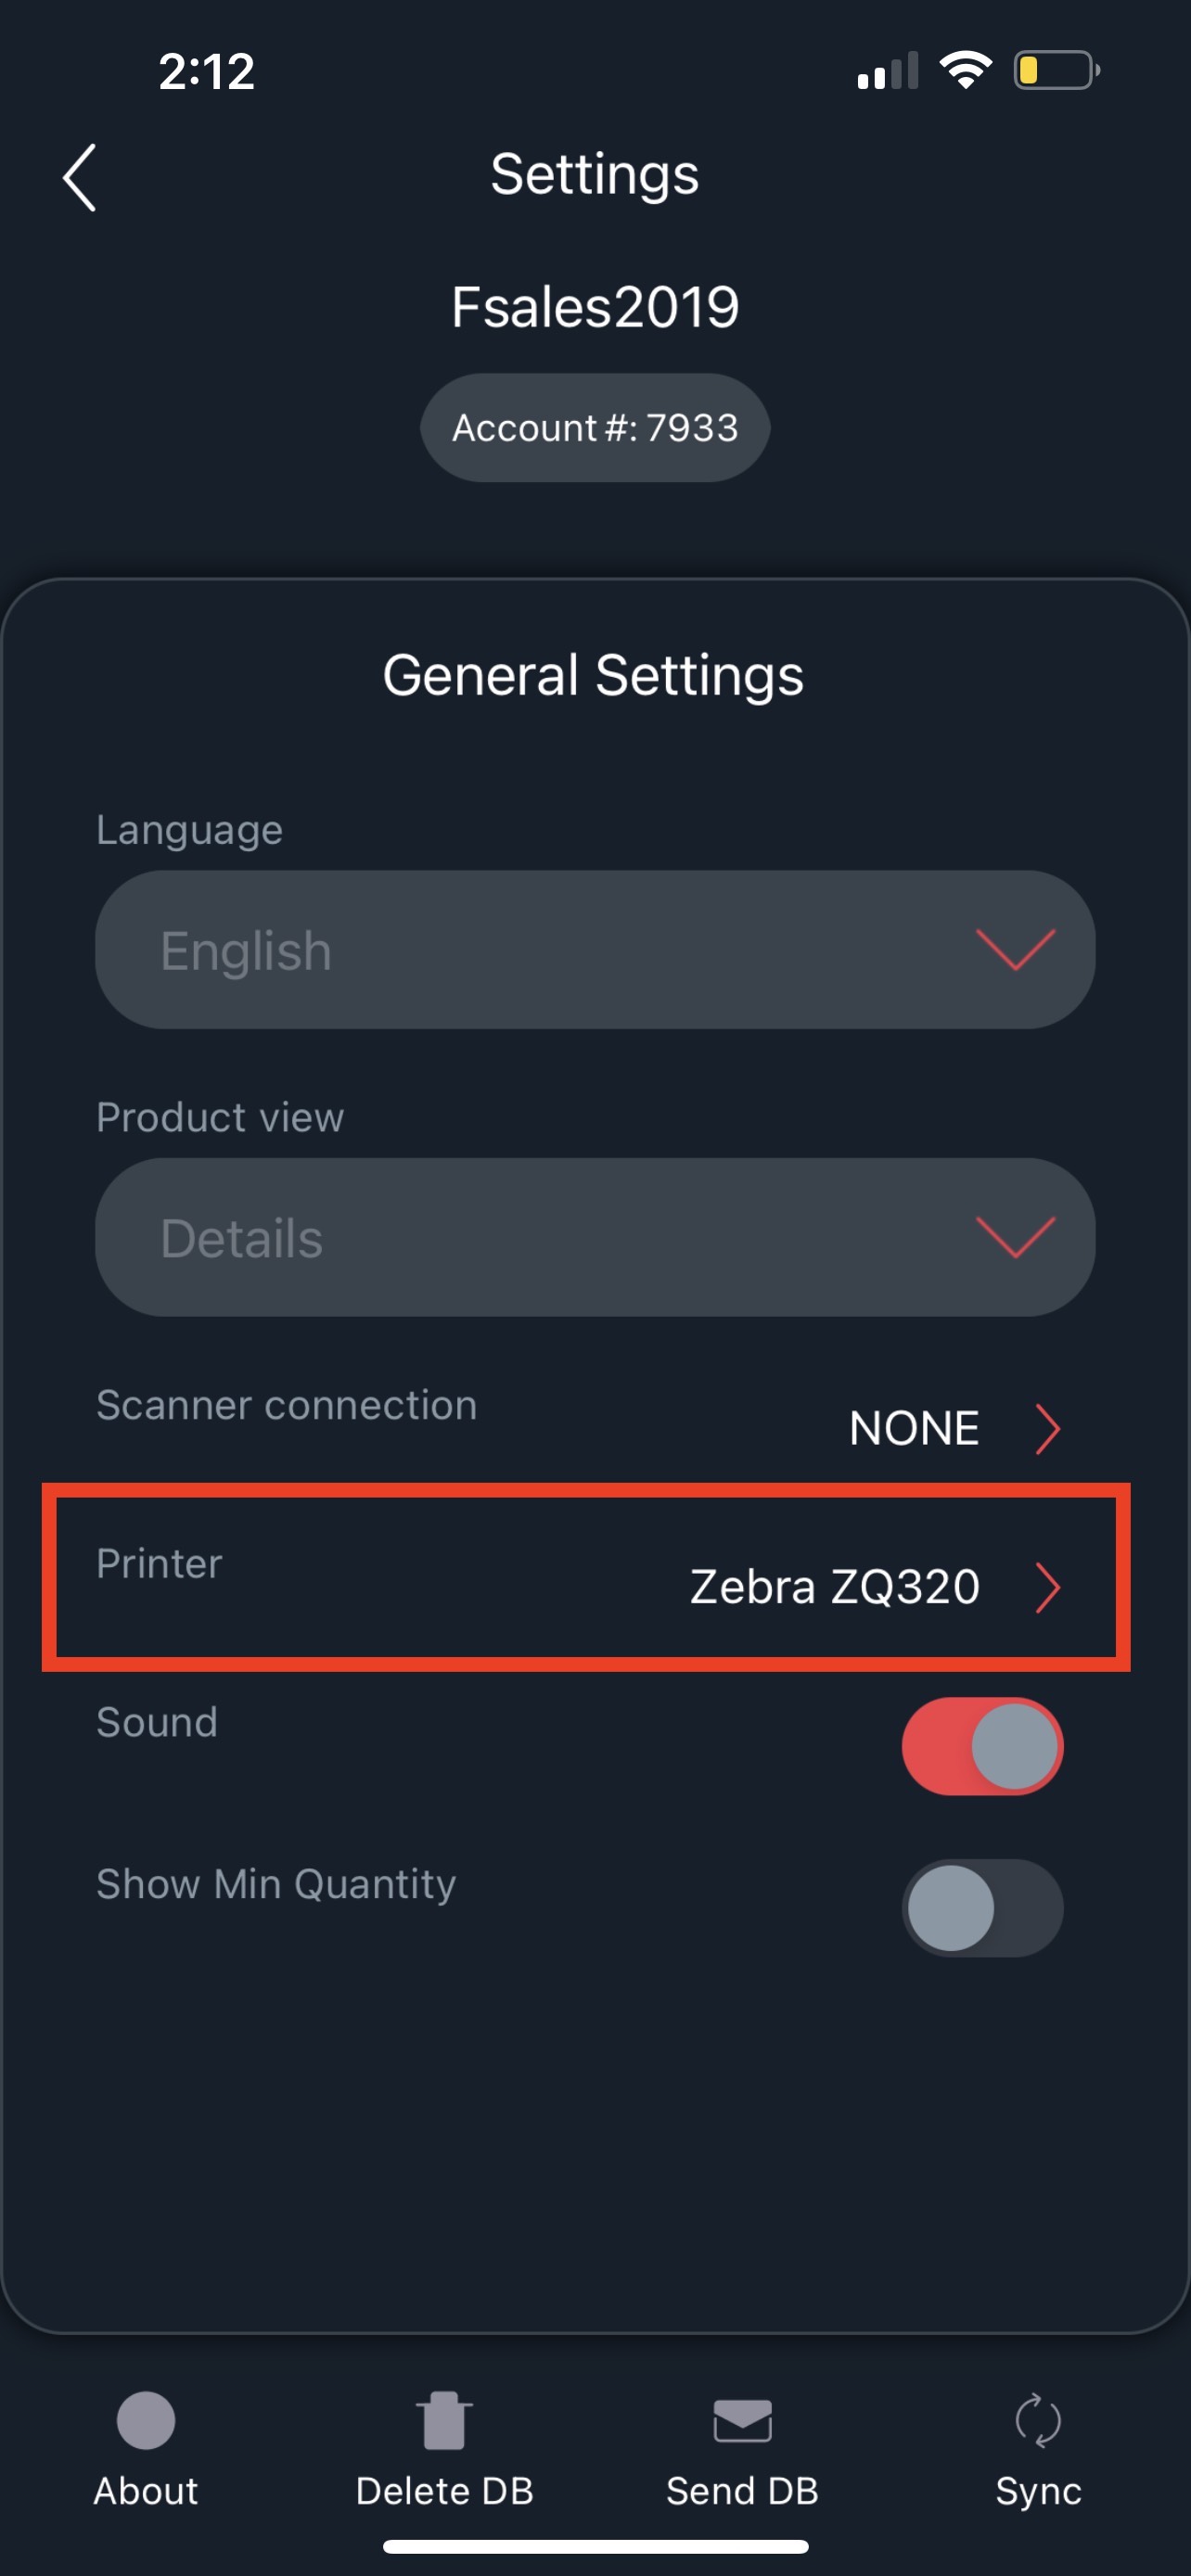Tap the Sync arrows icon
The image size is (1191, 2576).
click(x=1038, y=2421)
